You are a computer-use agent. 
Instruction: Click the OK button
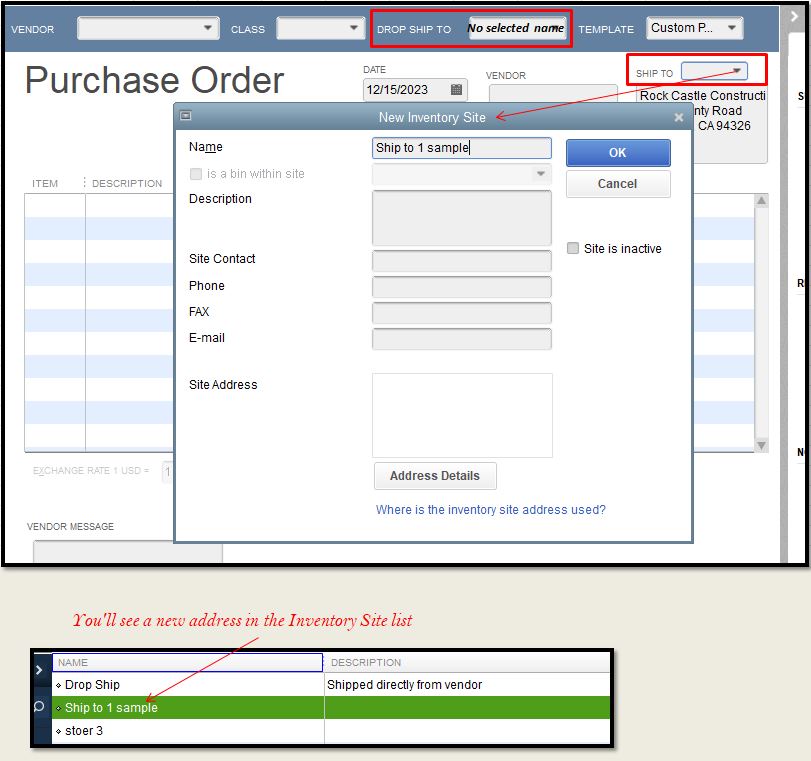(x=617, y=153)
